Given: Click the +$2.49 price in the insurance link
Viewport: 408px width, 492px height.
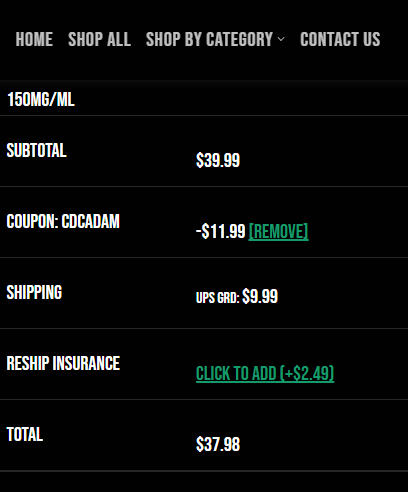Looking at the screenshot, I should (x=307, y=373).
